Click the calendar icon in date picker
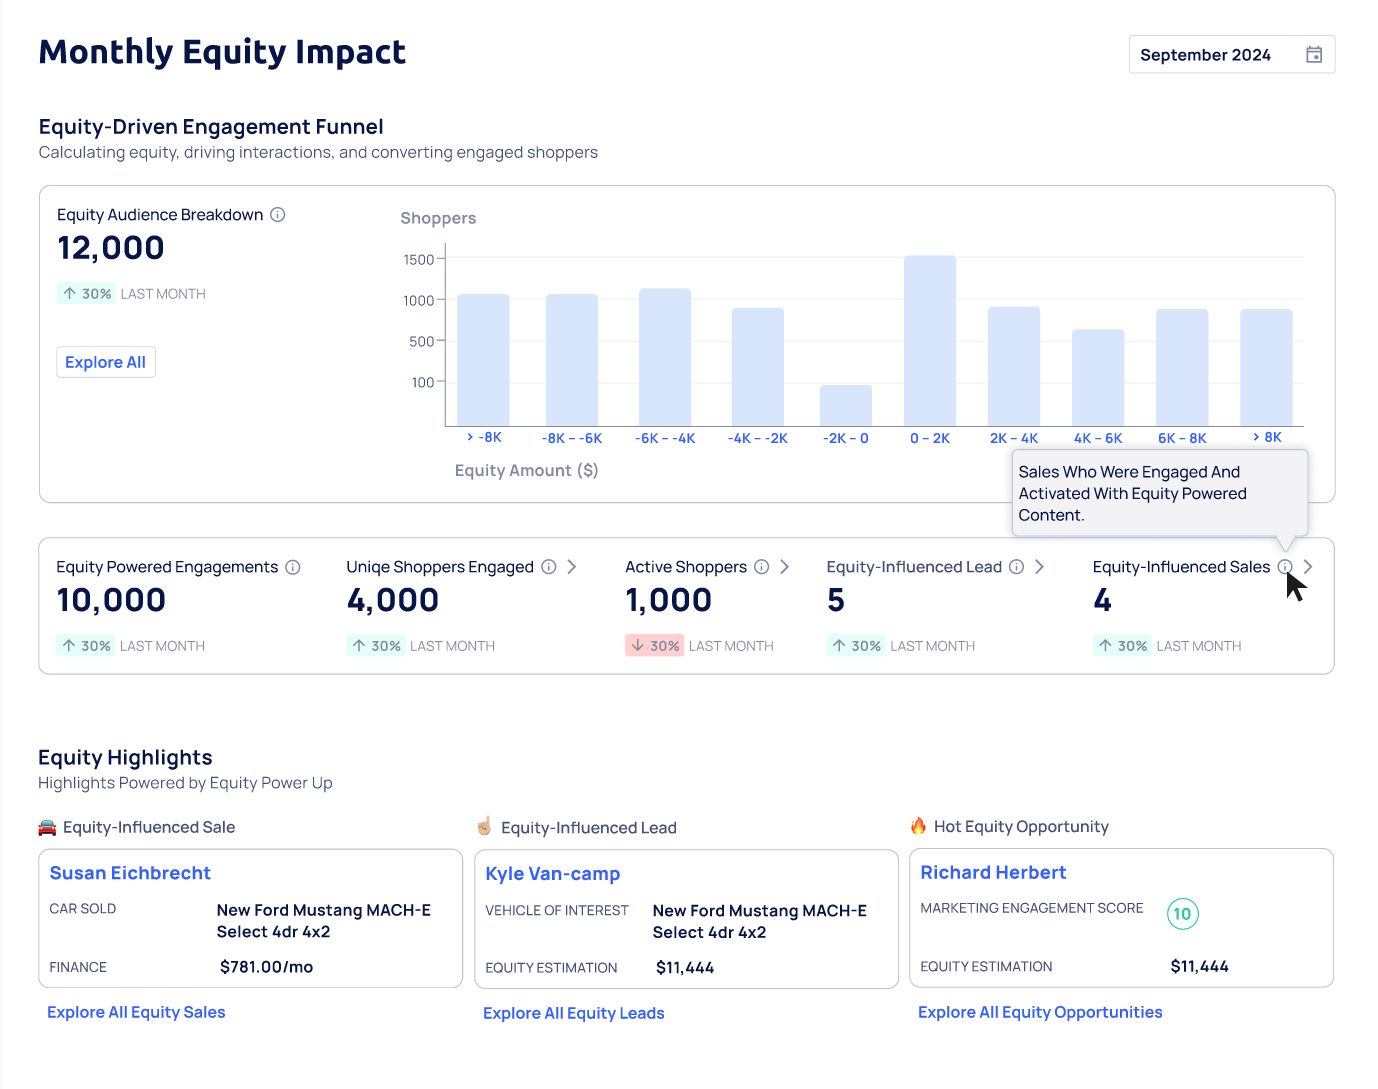Viewport: 1378px width, 1089px height. [x=1314, y=55]
